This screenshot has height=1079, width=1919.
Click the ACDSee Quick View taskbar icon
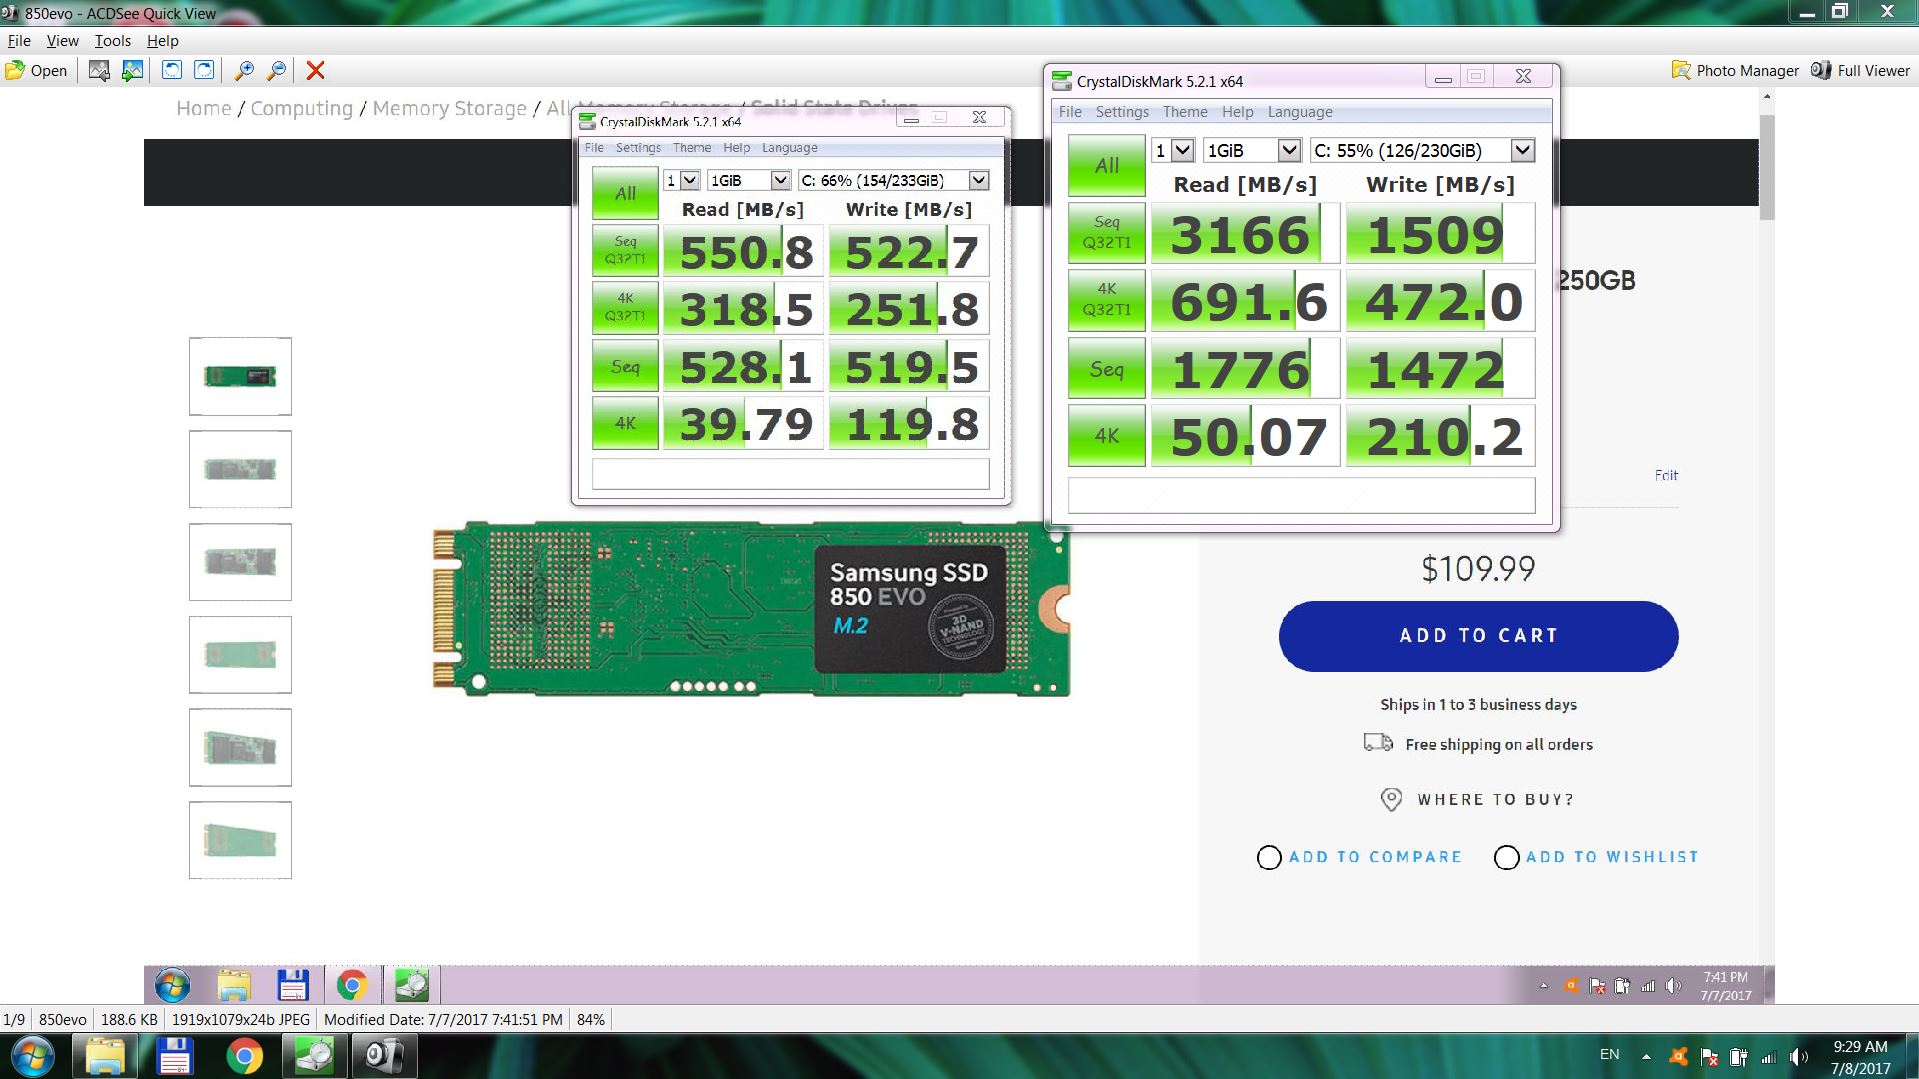click(384, 1056)
